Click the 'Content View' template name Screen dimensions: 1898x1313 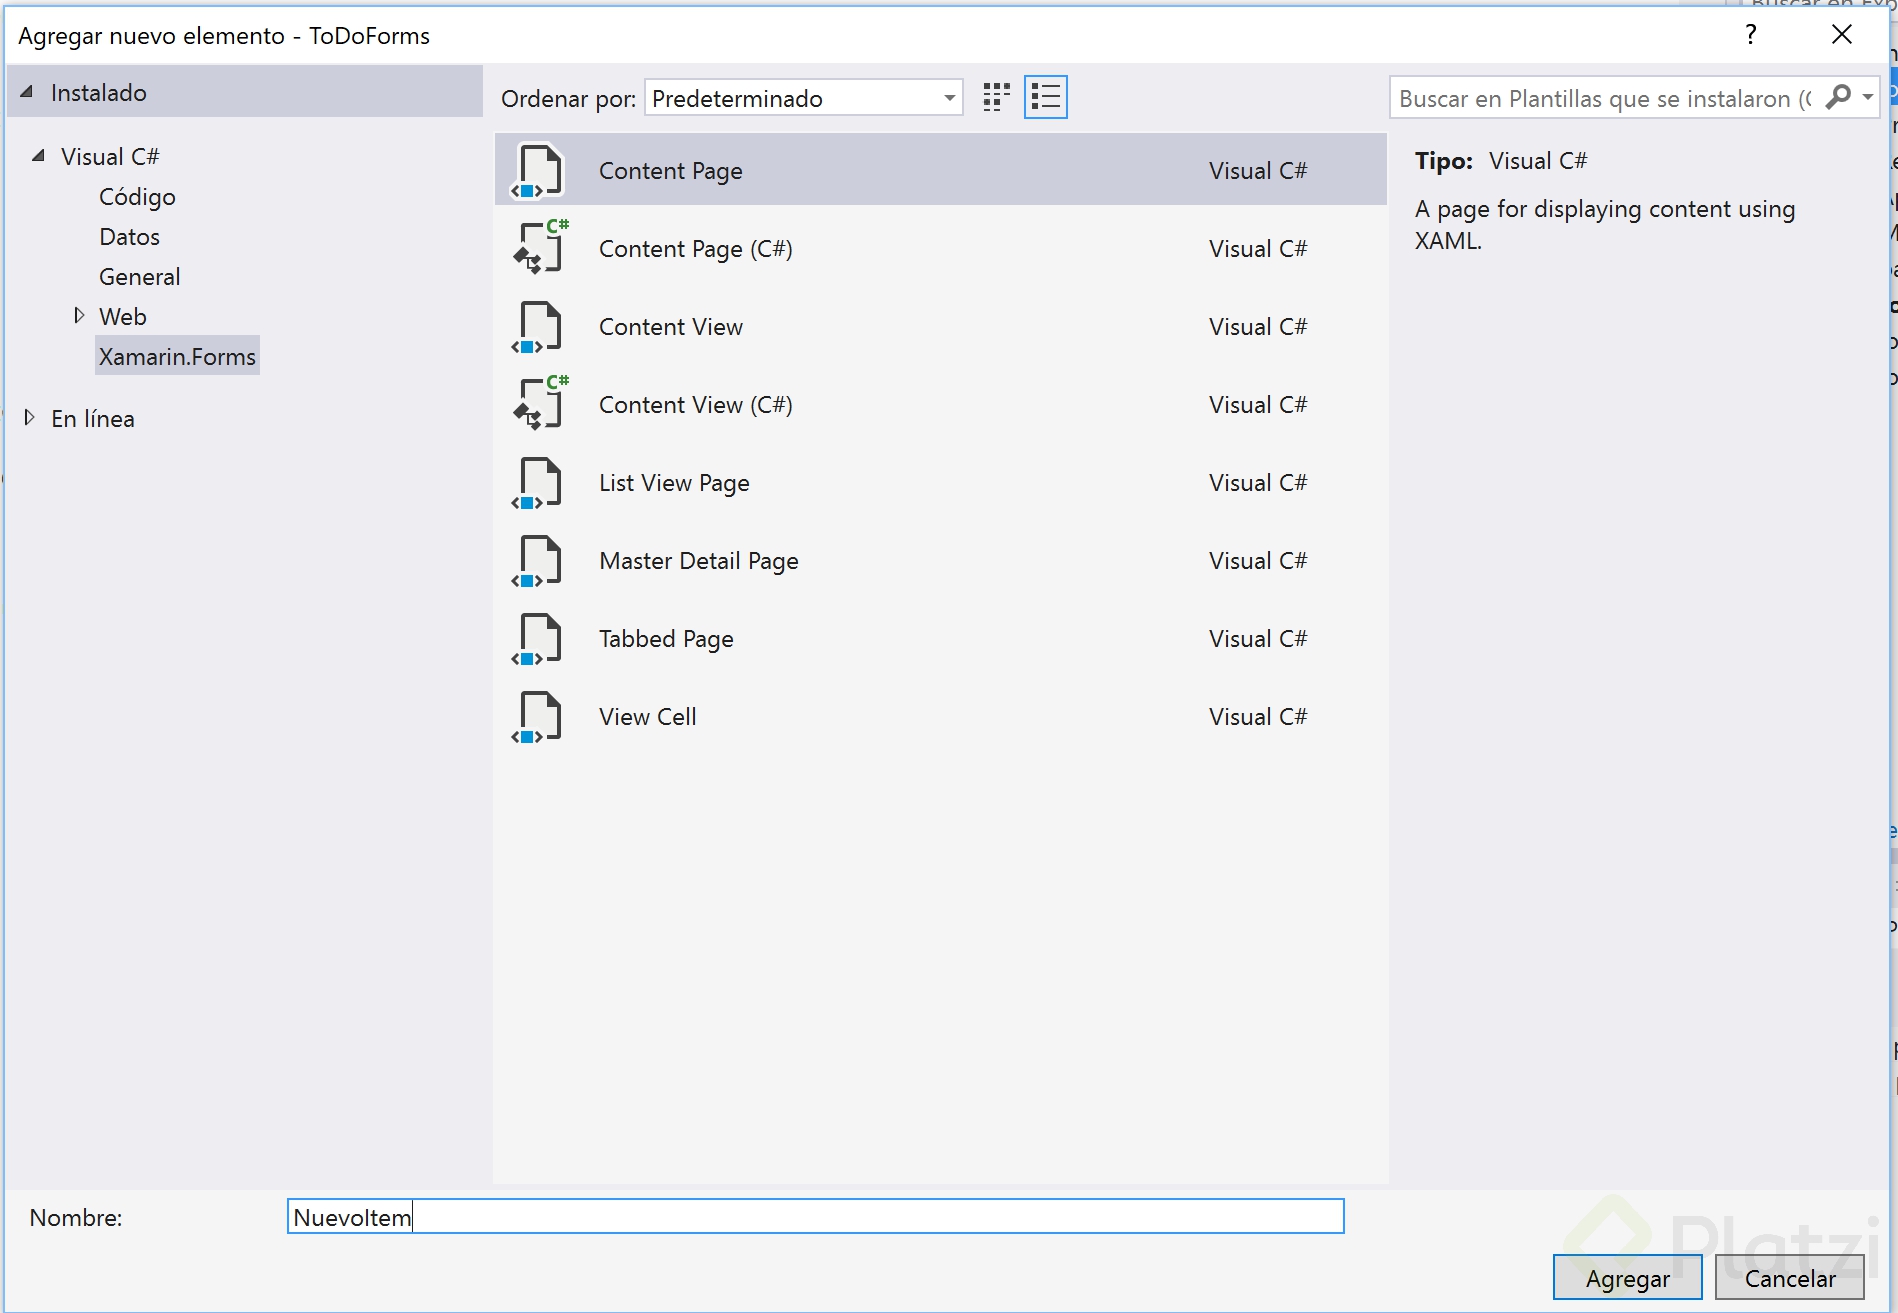pos(671,327)
